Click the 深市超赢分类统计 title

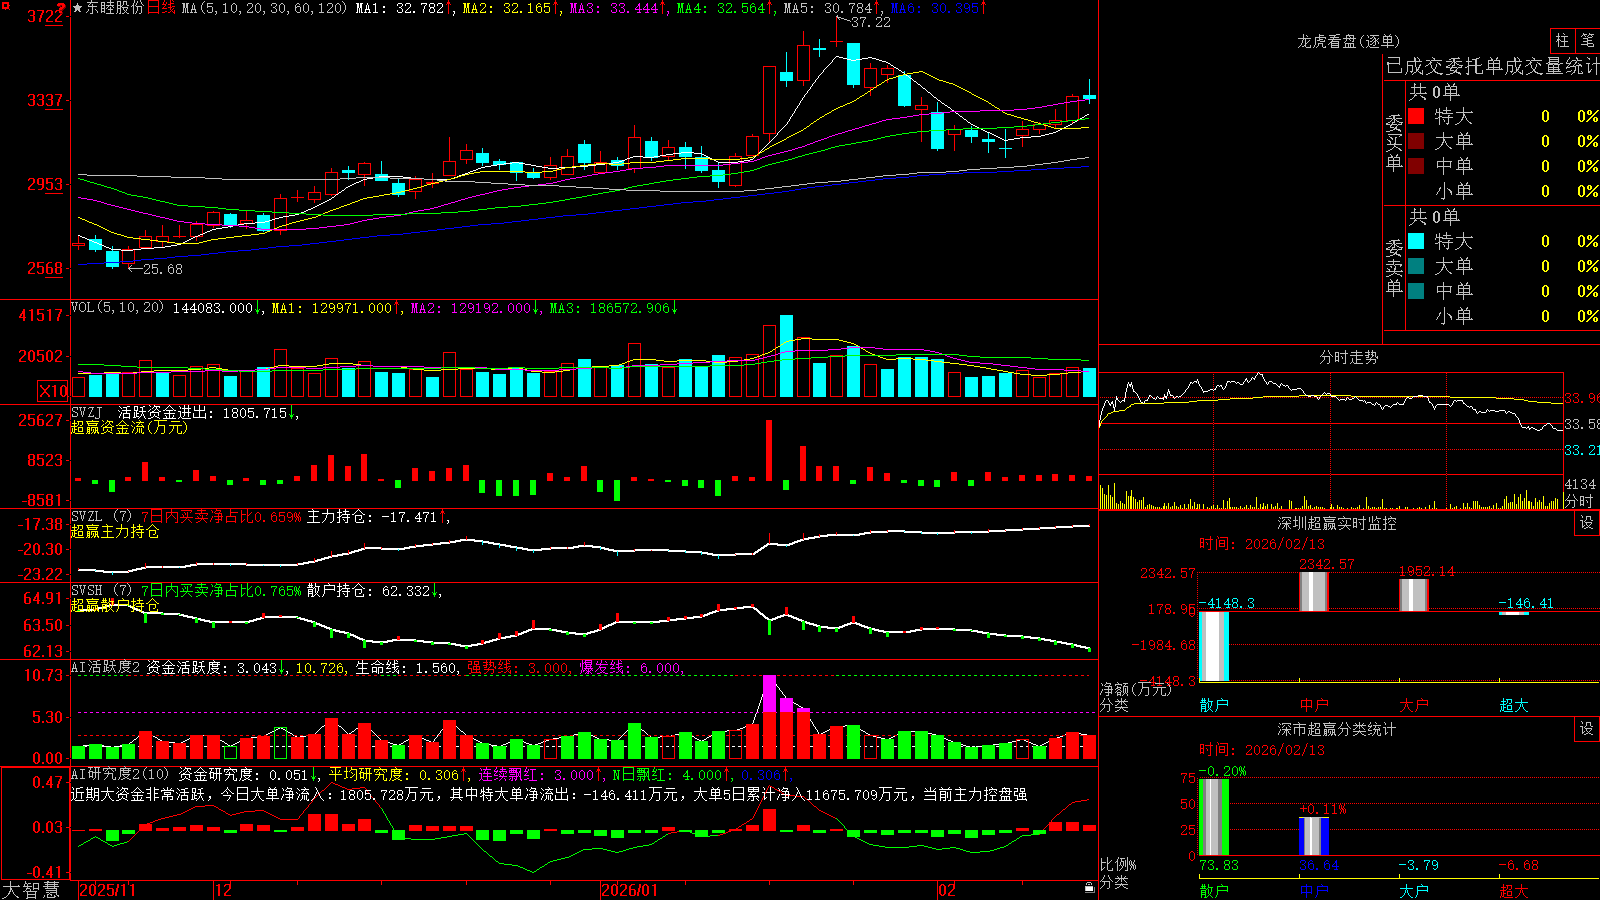click(1337, 729)
